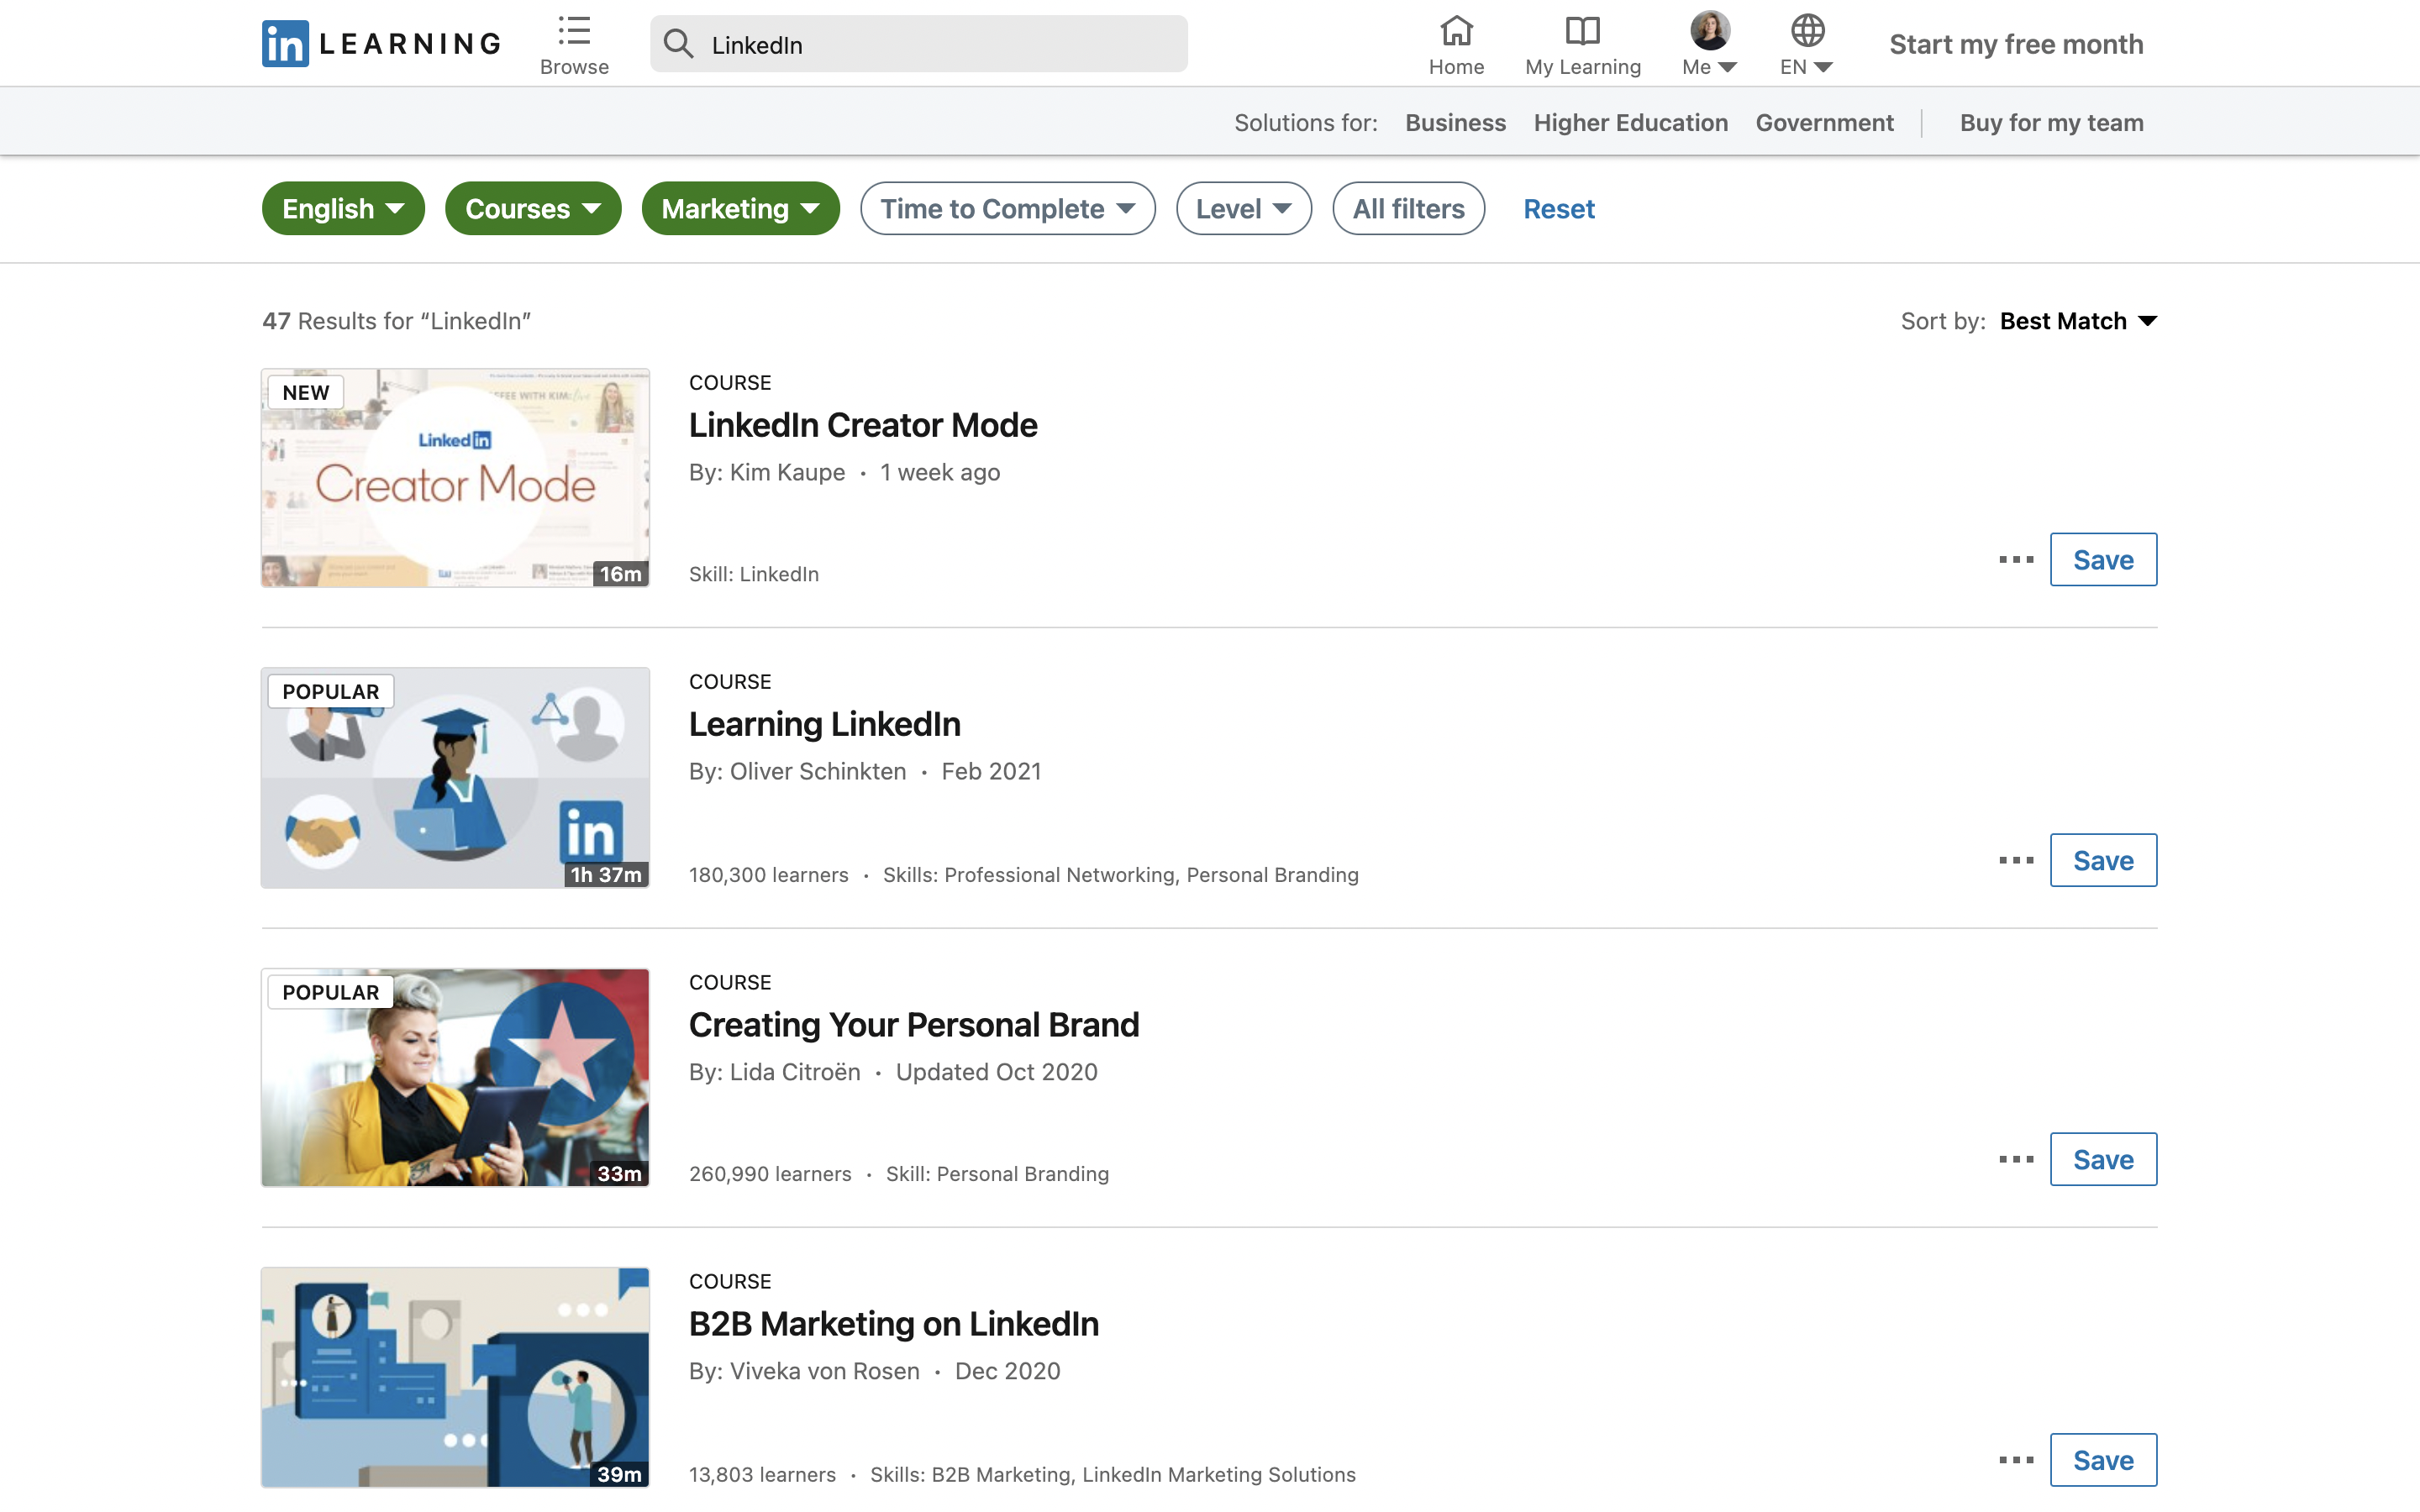The width and height of the screenshot is (2420, 1512).
Task: Save the LinkedIn Creator Mode course
Action: tap(2103, 560)
